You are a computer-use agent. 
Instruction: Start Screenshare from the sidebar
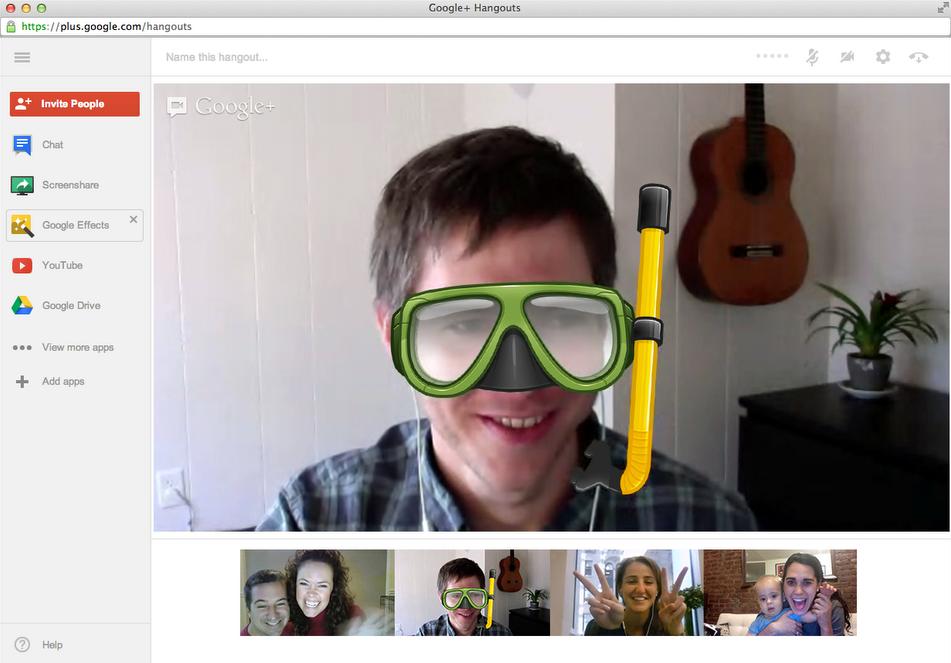(69, 185)
